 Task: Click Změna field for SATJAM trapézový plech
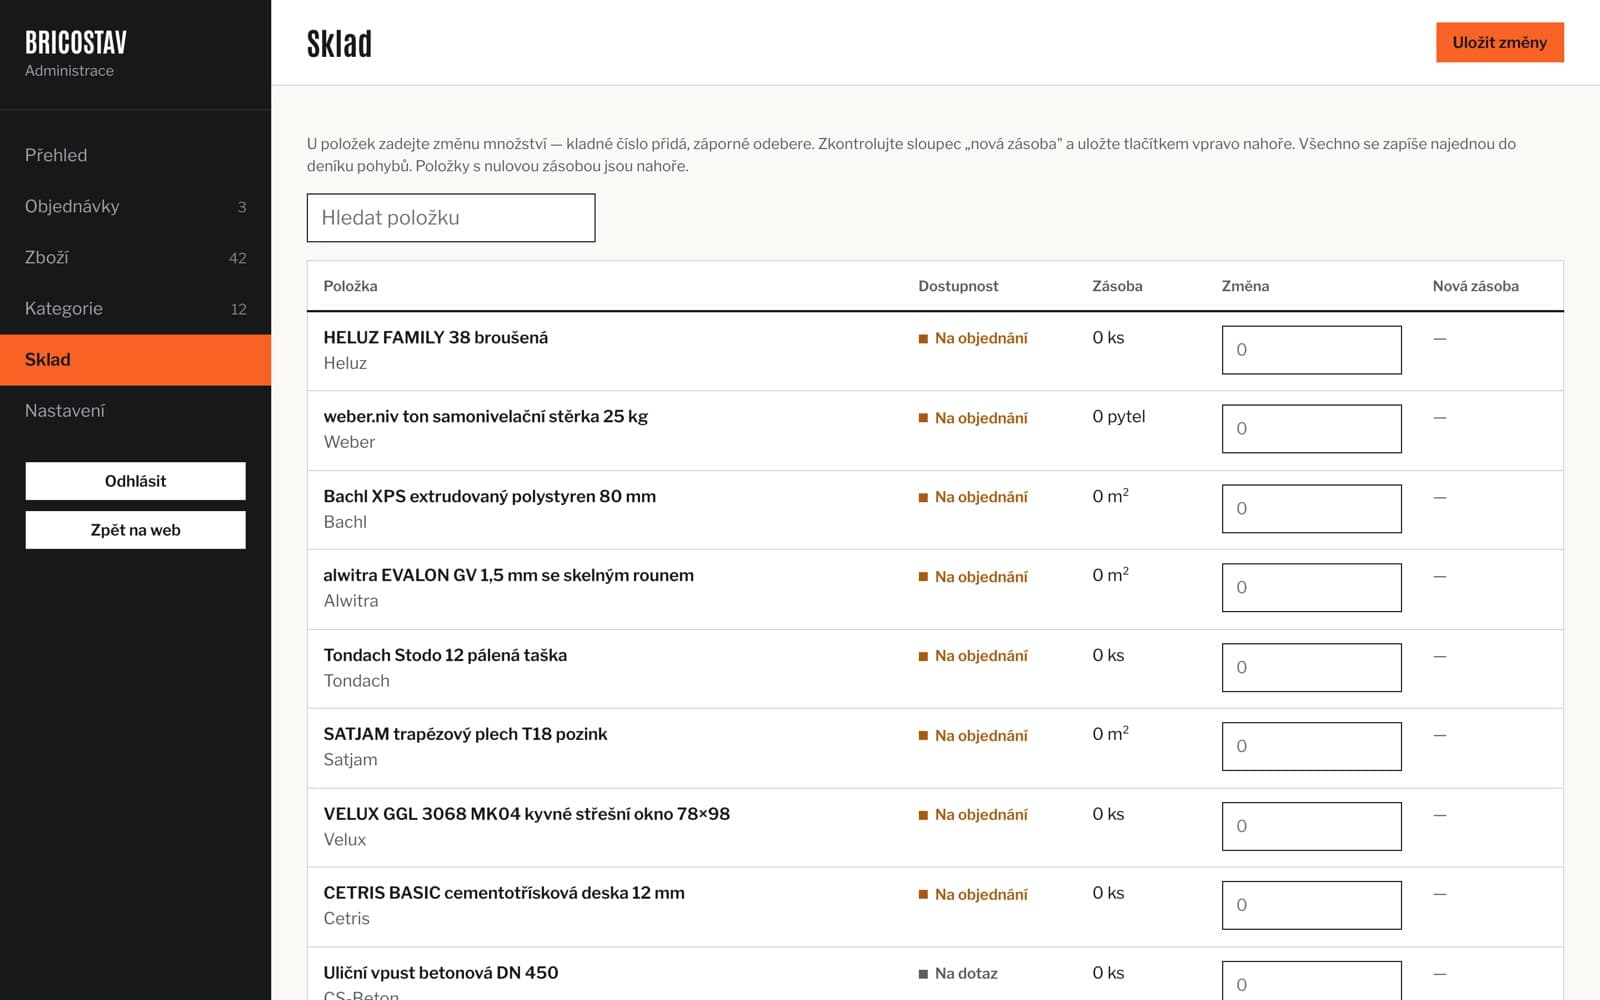1311,746
